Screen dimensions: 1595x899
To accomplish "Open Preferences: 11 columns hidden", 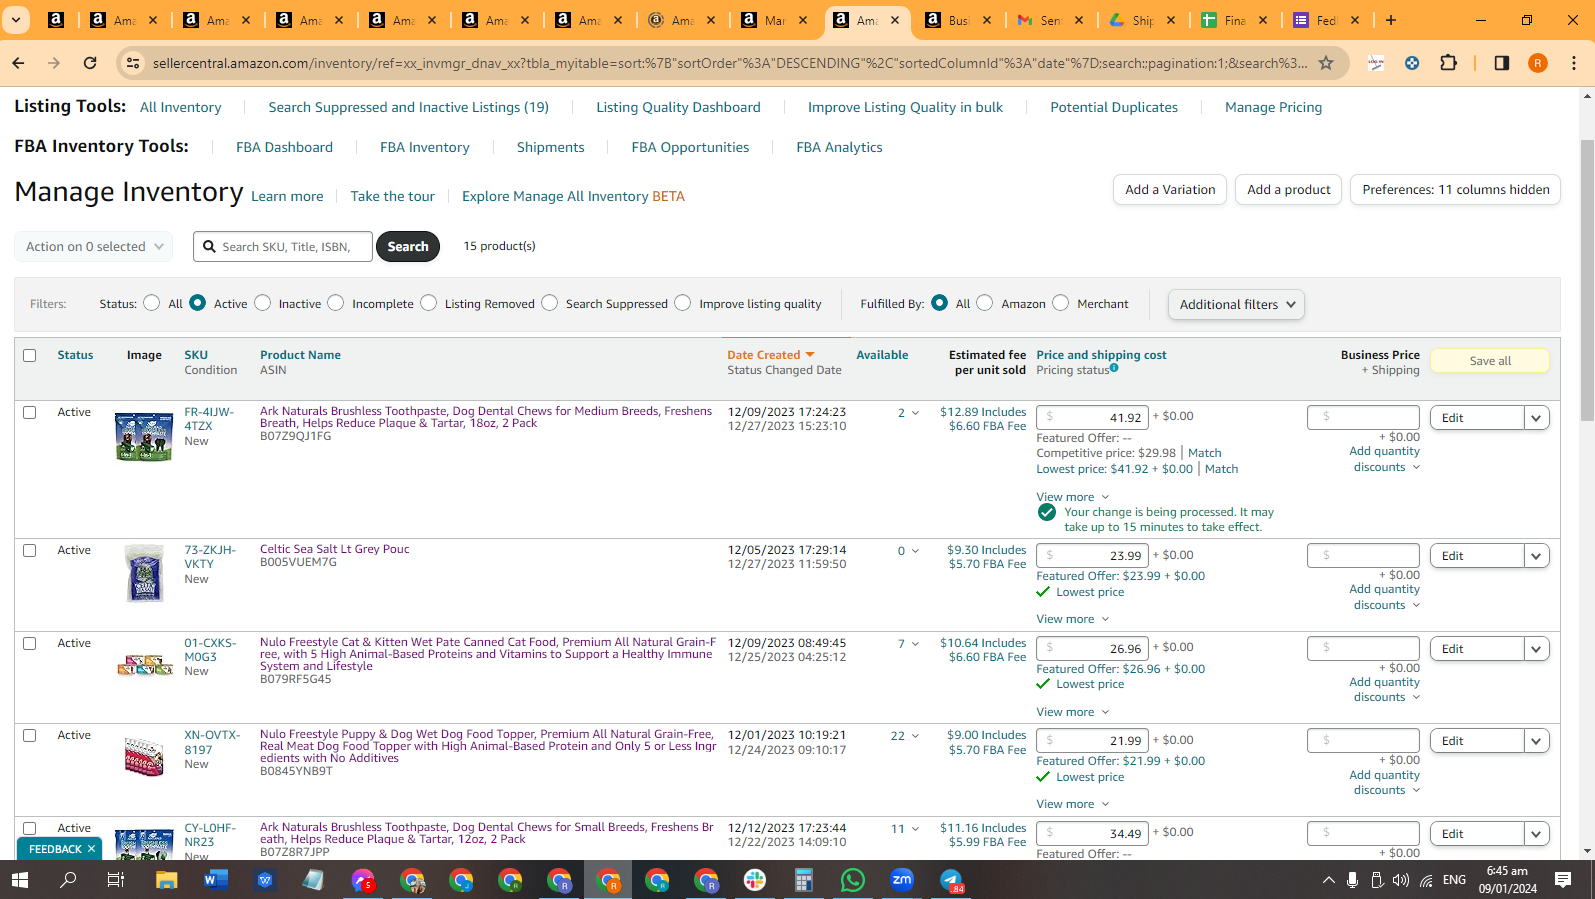I will [x=1455, y=190].
